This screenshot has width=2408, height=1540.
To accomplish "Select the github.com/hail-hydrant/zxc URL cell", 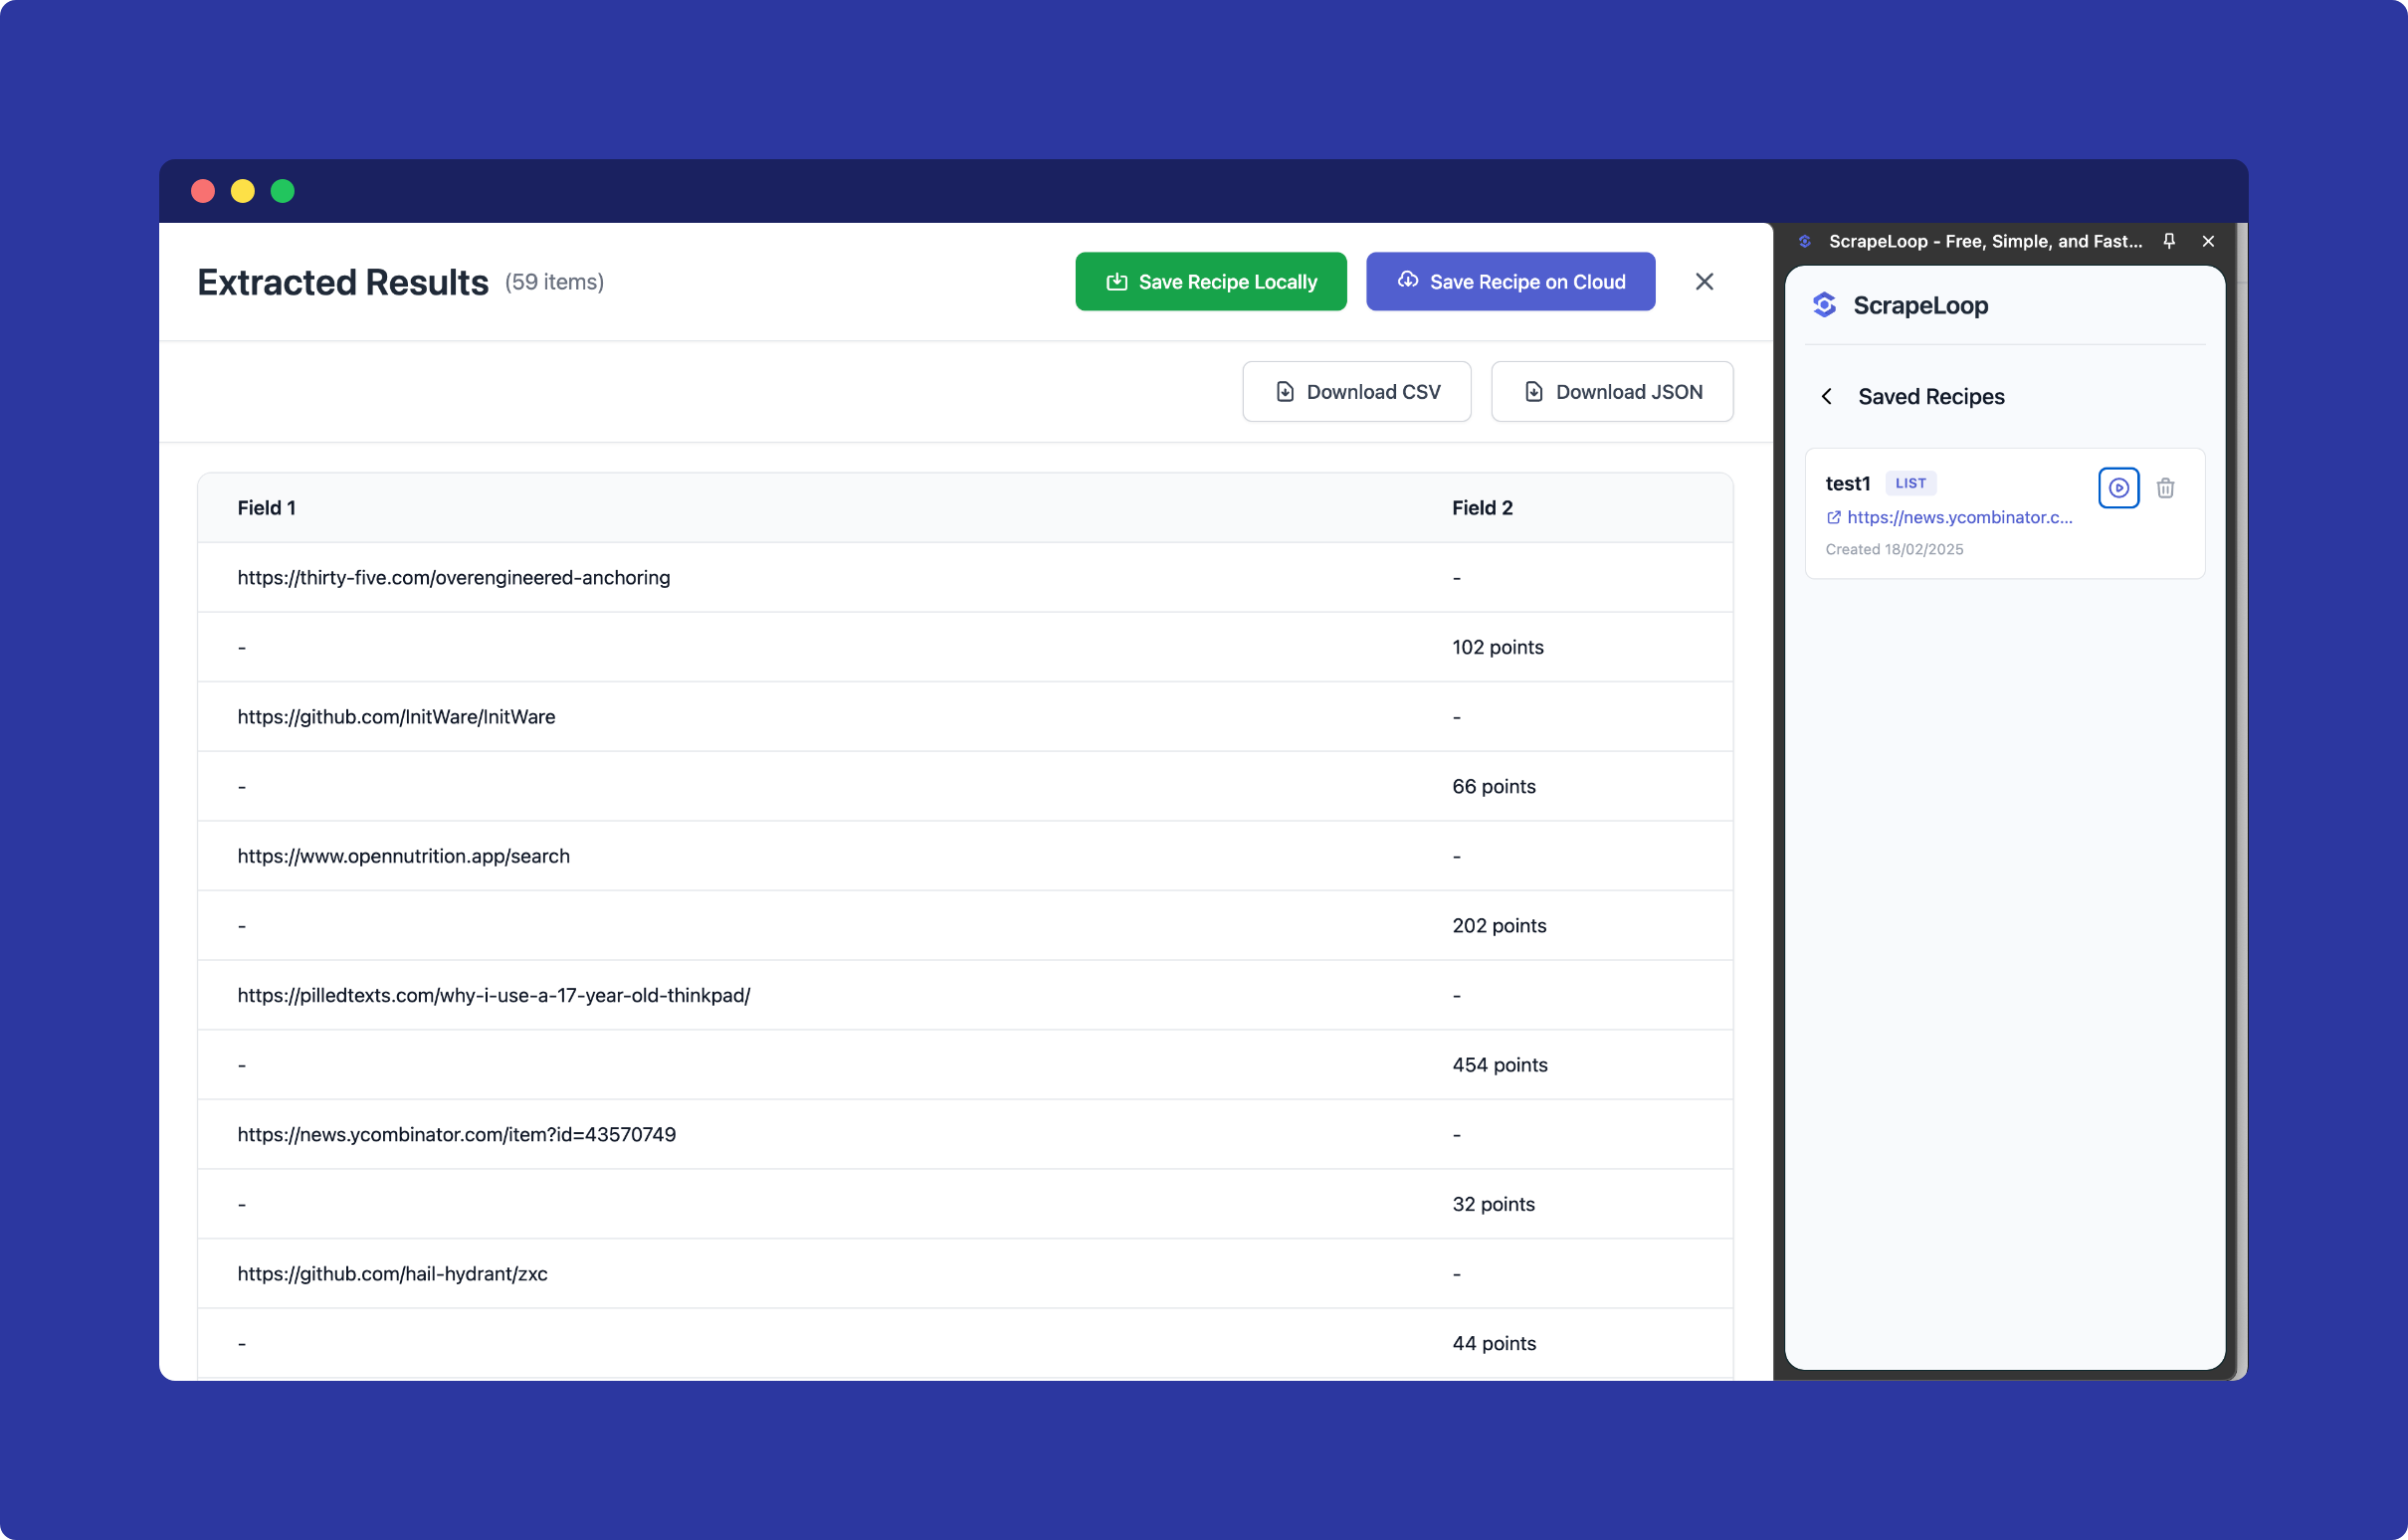I will (392, 1273).
